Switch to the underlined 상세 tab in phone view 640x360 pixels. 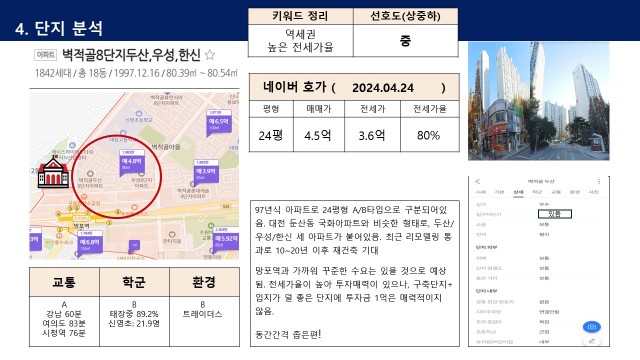coord(518,192)
